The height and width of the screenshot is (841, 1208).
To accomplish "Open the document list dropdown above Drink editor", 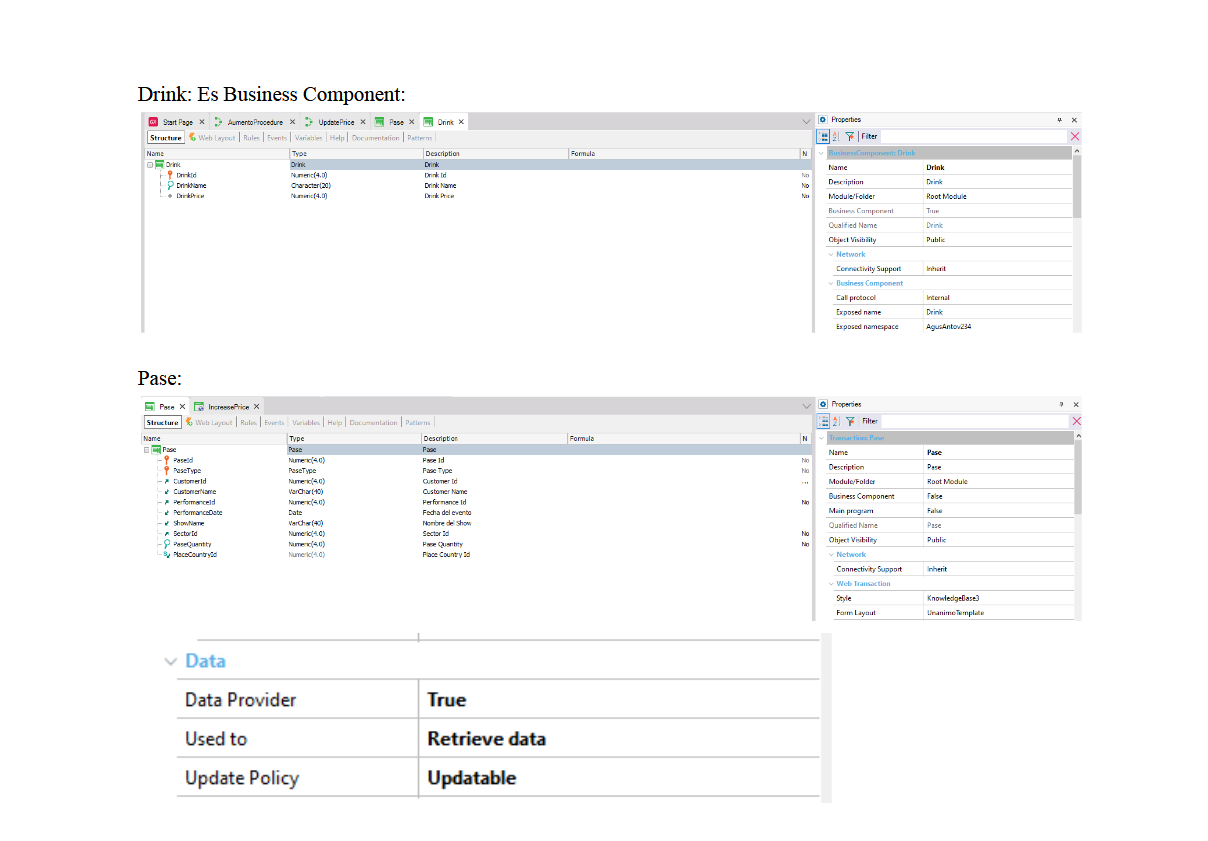I will [807, 122].
